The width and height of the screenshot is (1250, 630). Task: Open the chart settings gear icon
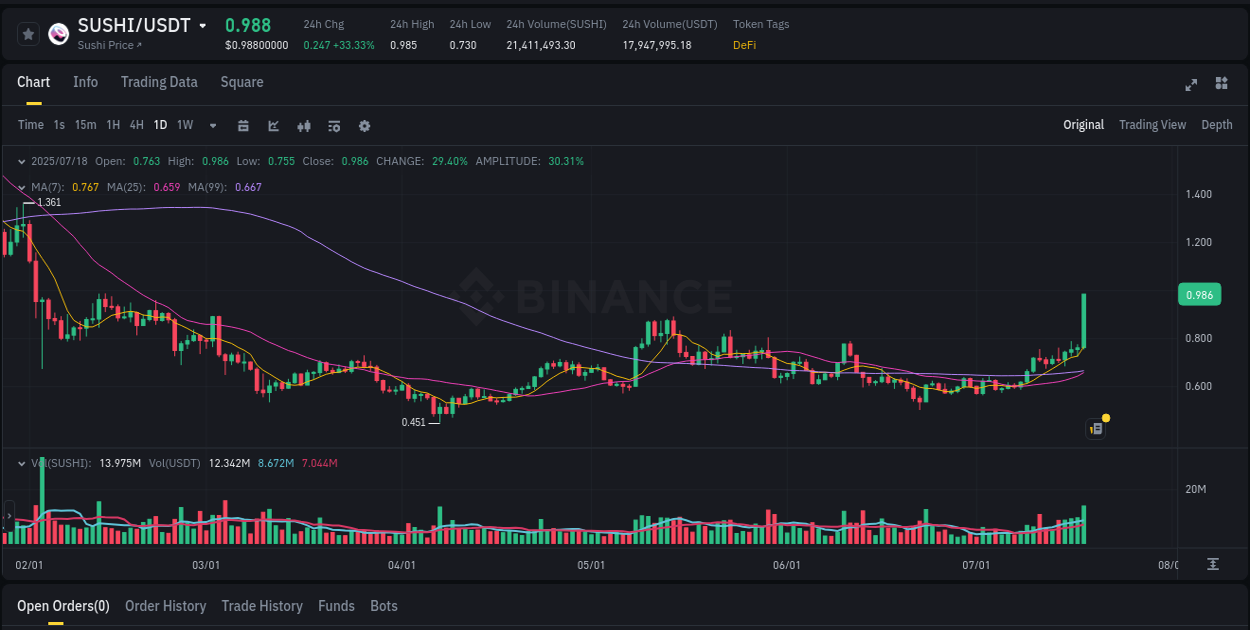click(364, 126)
